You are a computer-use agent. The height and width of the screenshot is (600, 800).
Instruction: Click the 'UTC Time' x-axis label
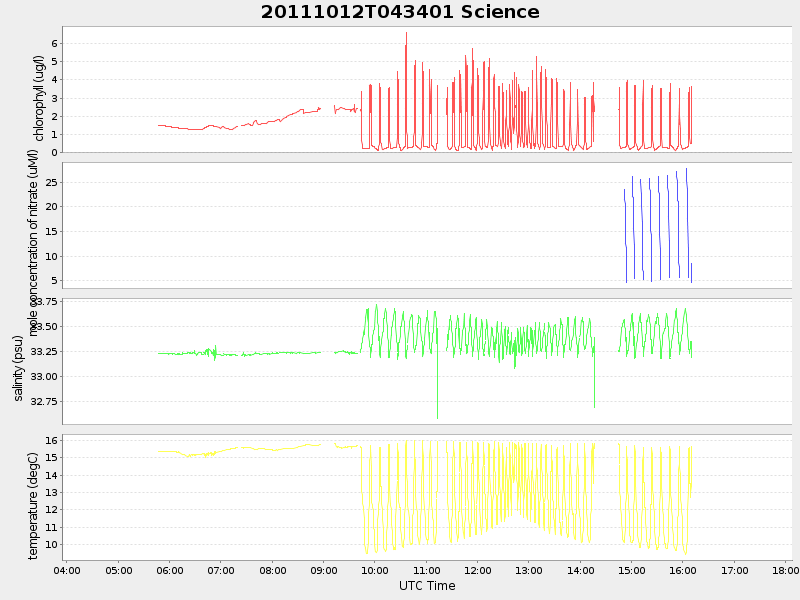click(427, 586)
